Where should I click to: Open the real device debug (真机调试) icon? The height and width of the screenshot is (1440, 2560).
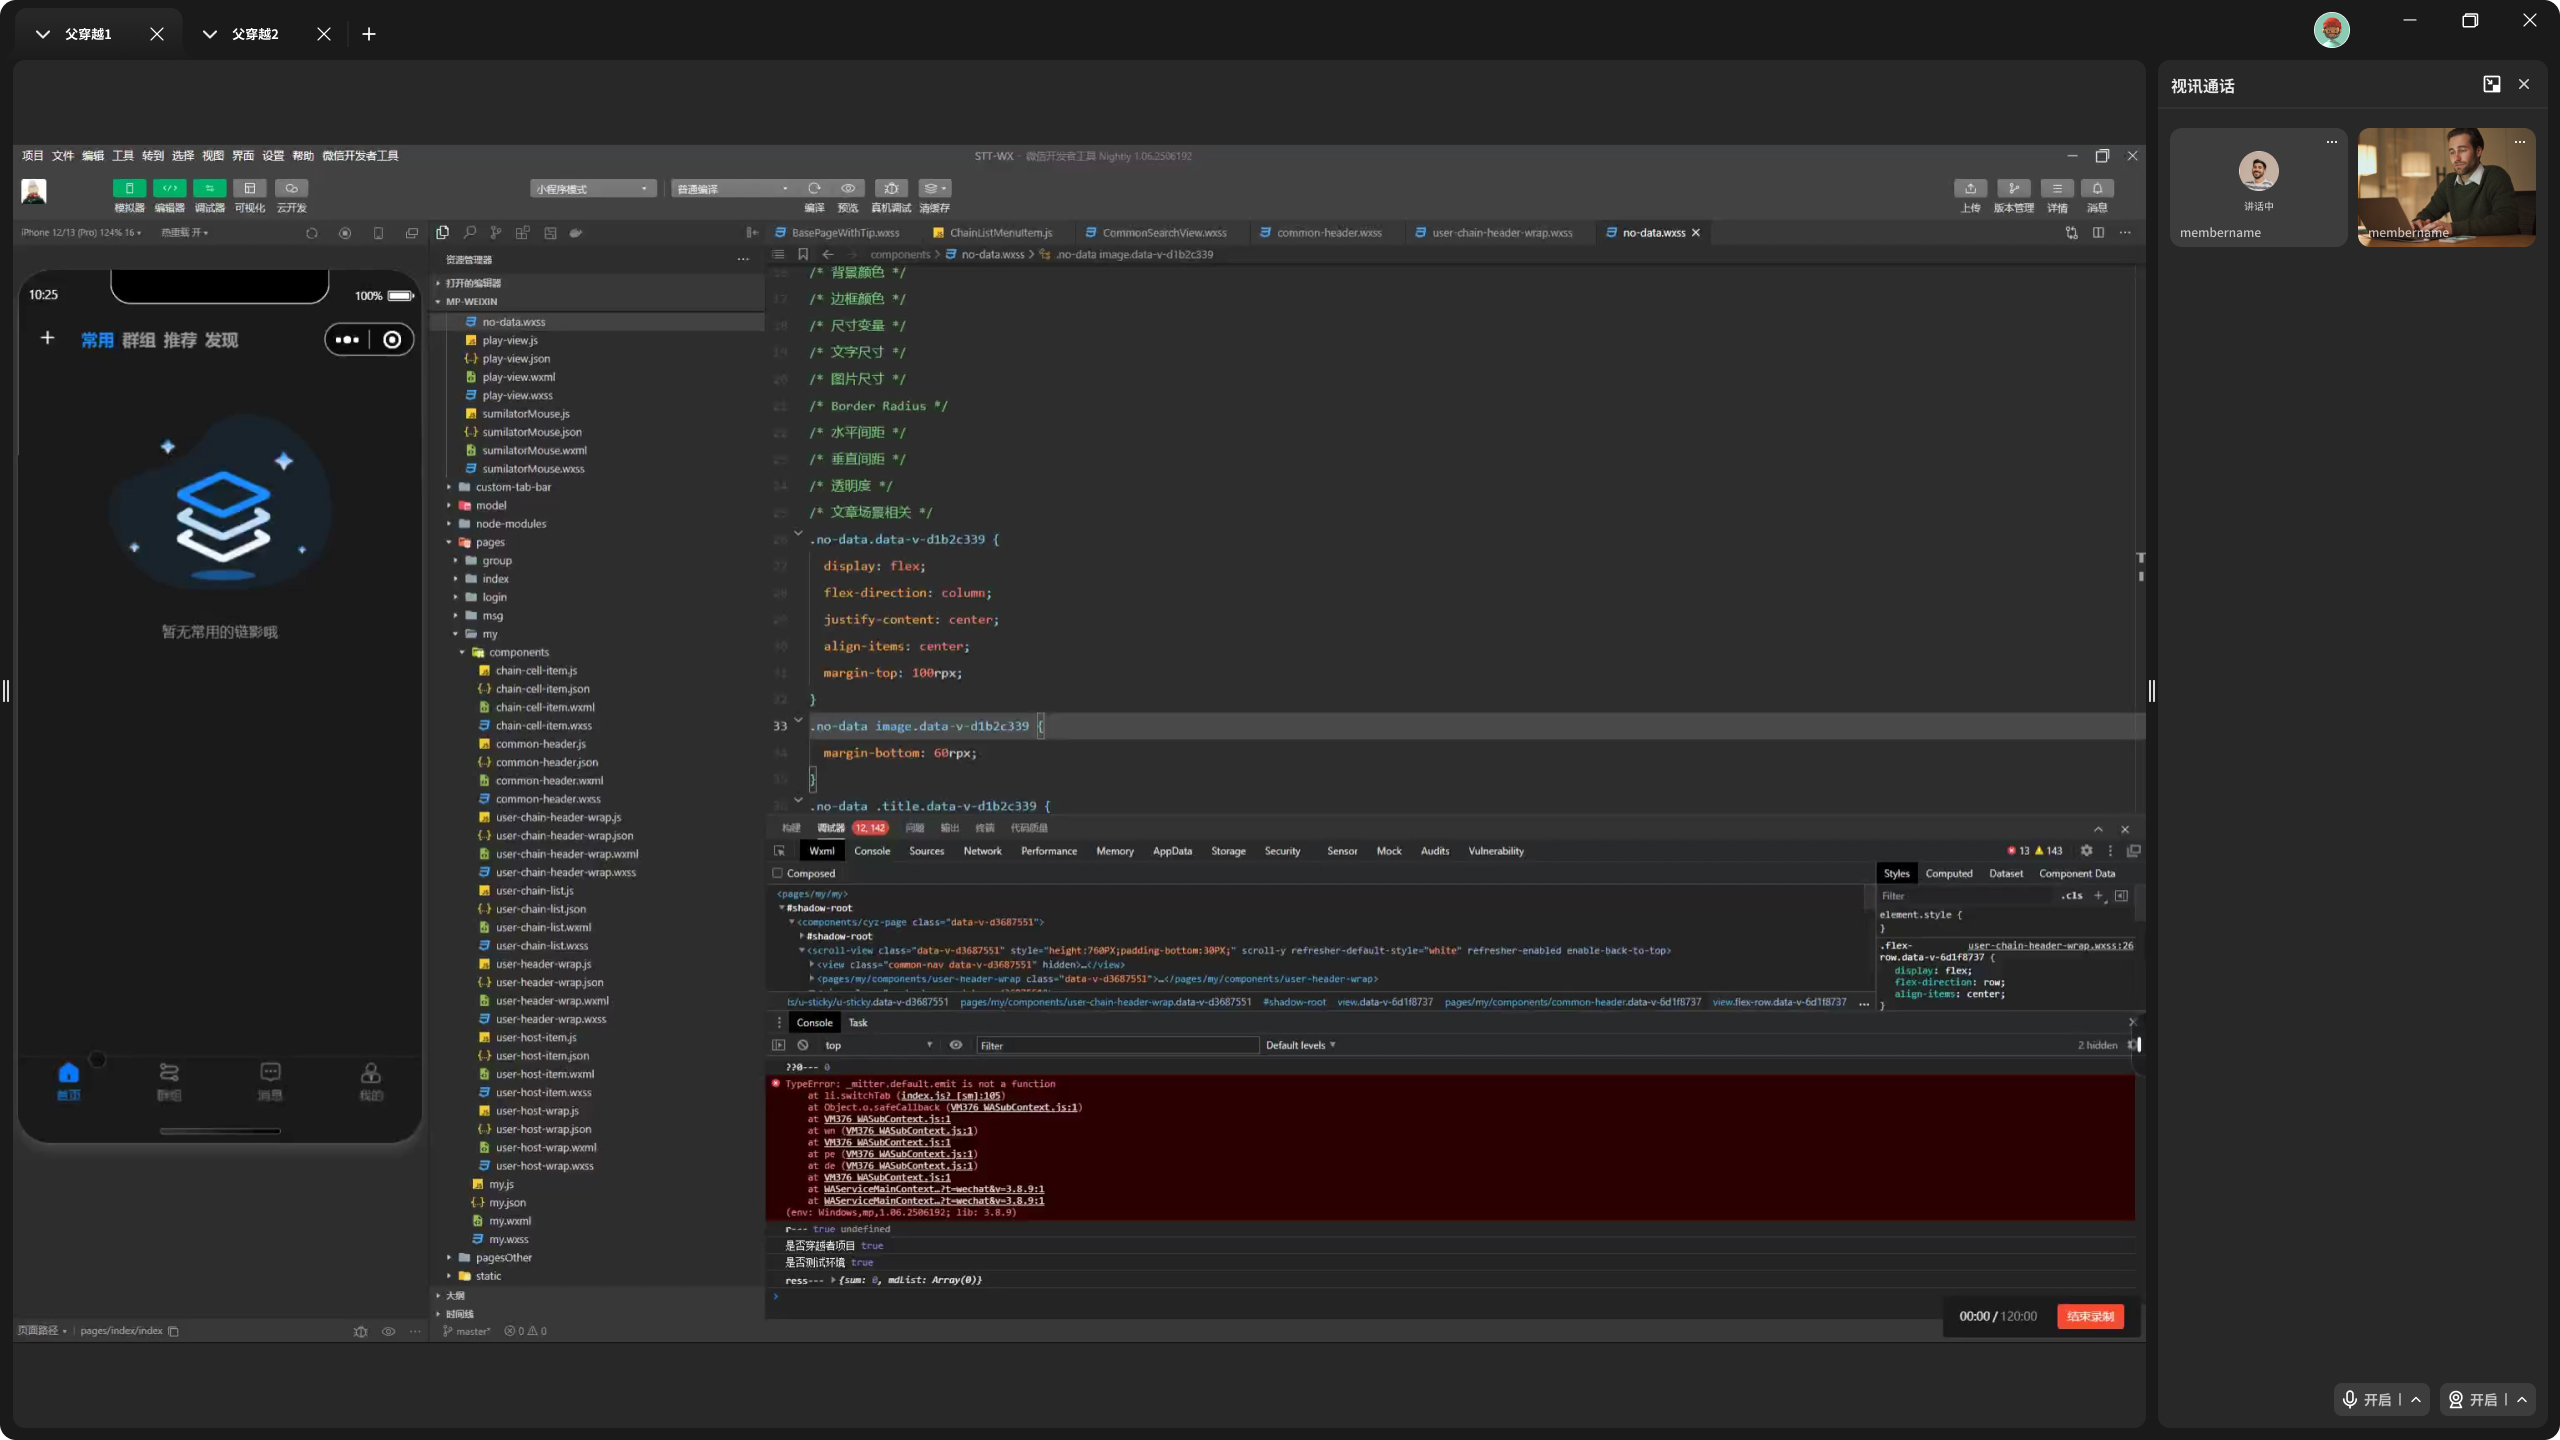[x=891, y=188]
